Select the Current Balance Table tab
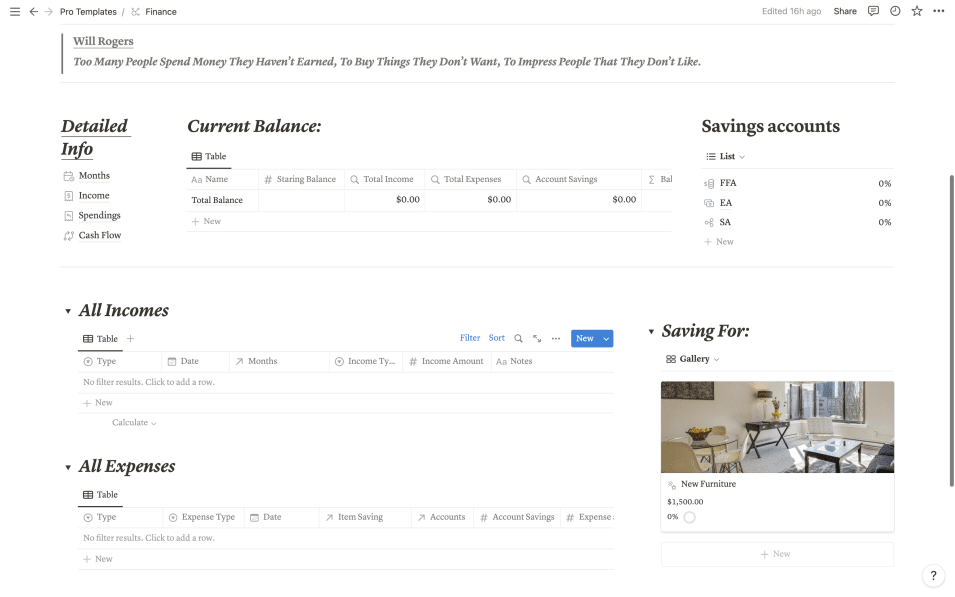Image resolution: width=955 pixels, height=597 pixels. click(209, 157)
